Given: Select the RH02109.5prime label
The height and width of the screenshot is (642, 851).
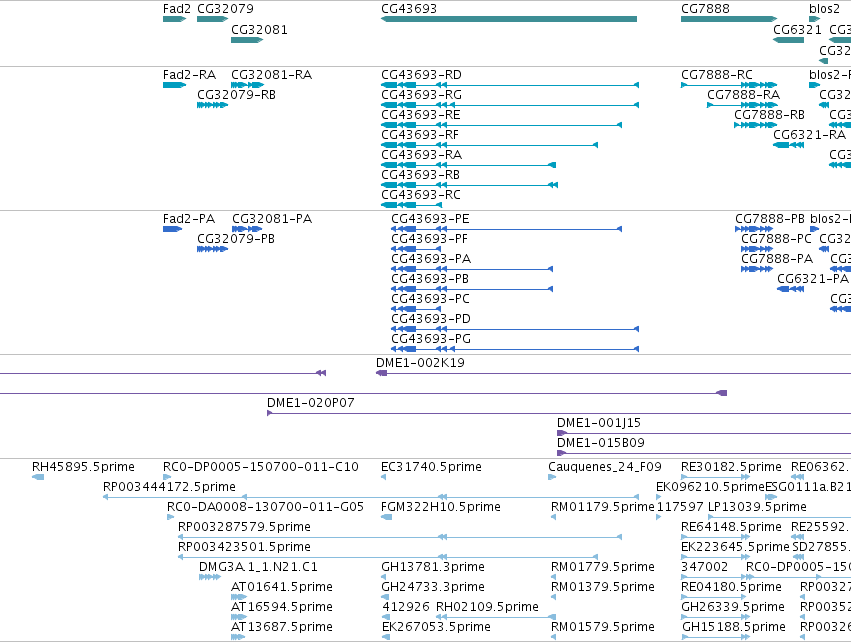Looking at the screenshot, I should [487, 607].
